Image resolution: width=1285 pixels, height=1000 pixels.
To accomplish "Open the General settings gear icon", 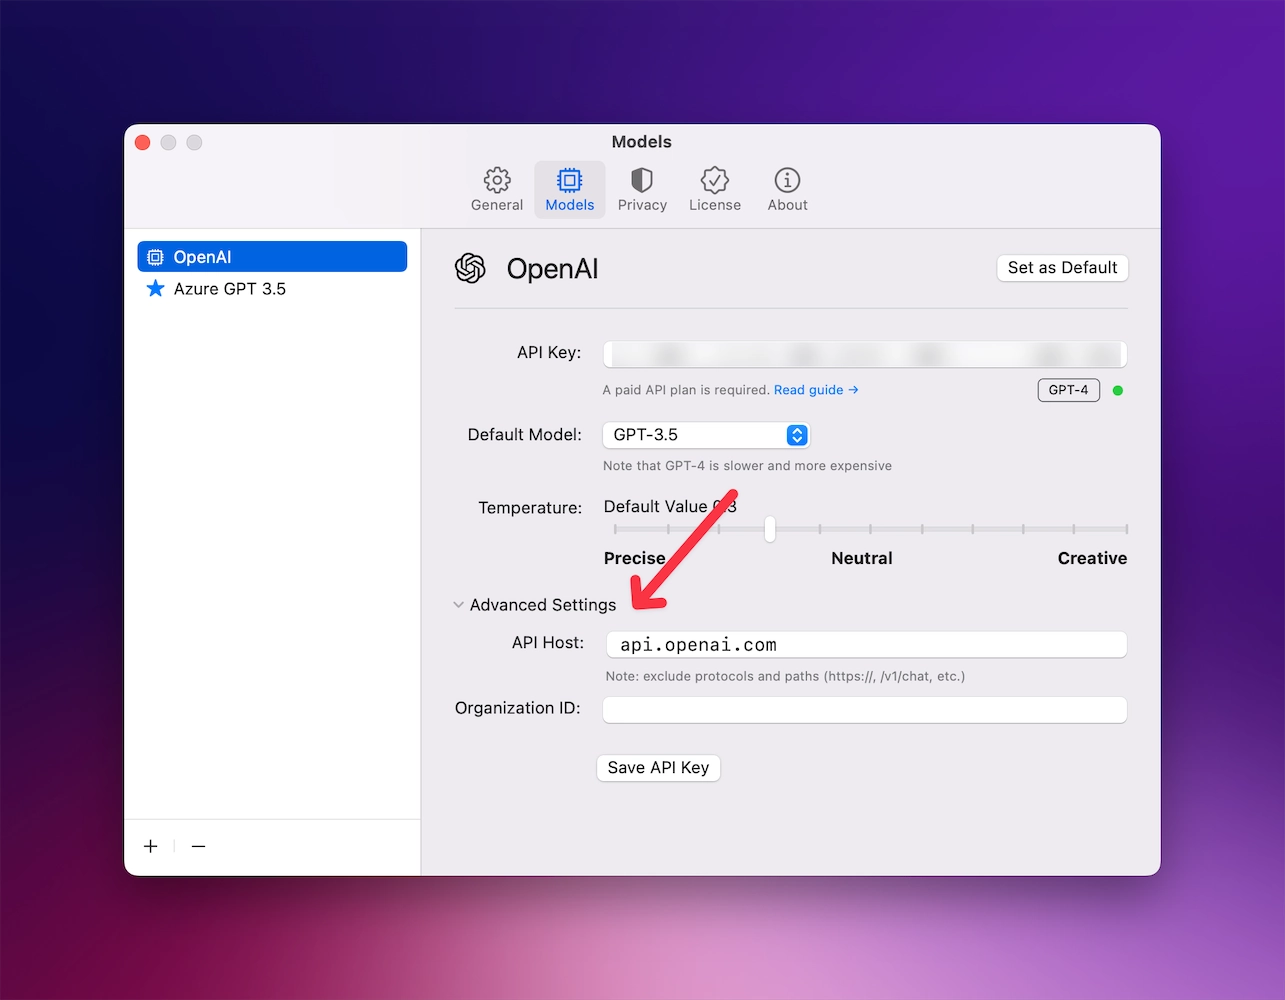I will [x=496, y=182].
